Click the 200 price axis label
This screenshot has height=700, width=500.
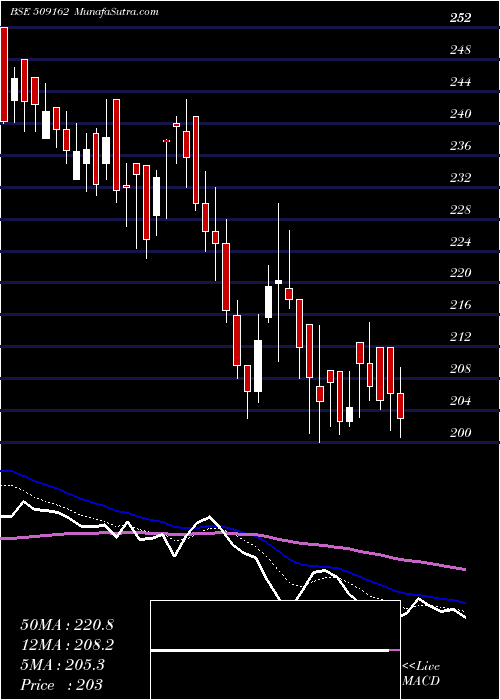coord(460,433)
